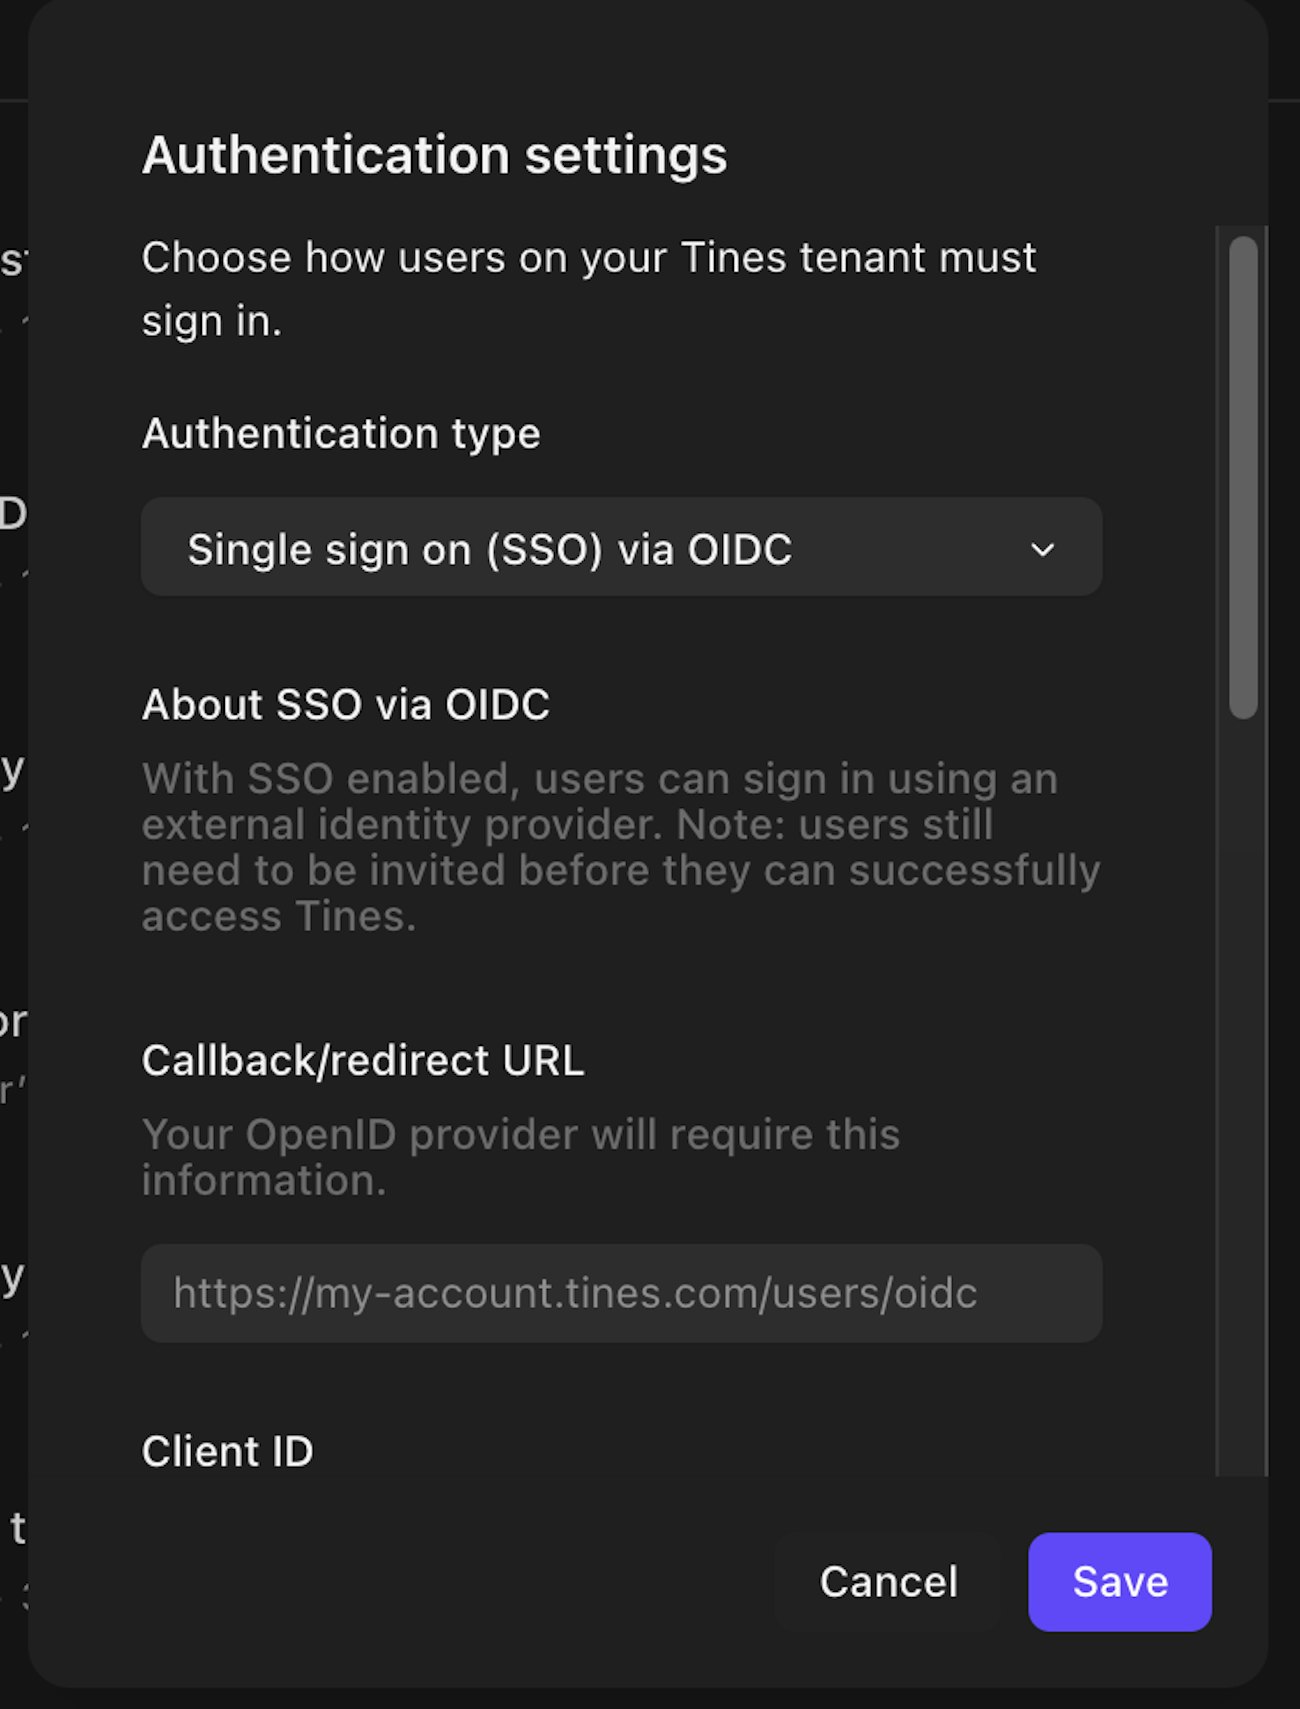Click the Callback/redirect URL label
1300x1709 pixels.
pos(363,1061)
